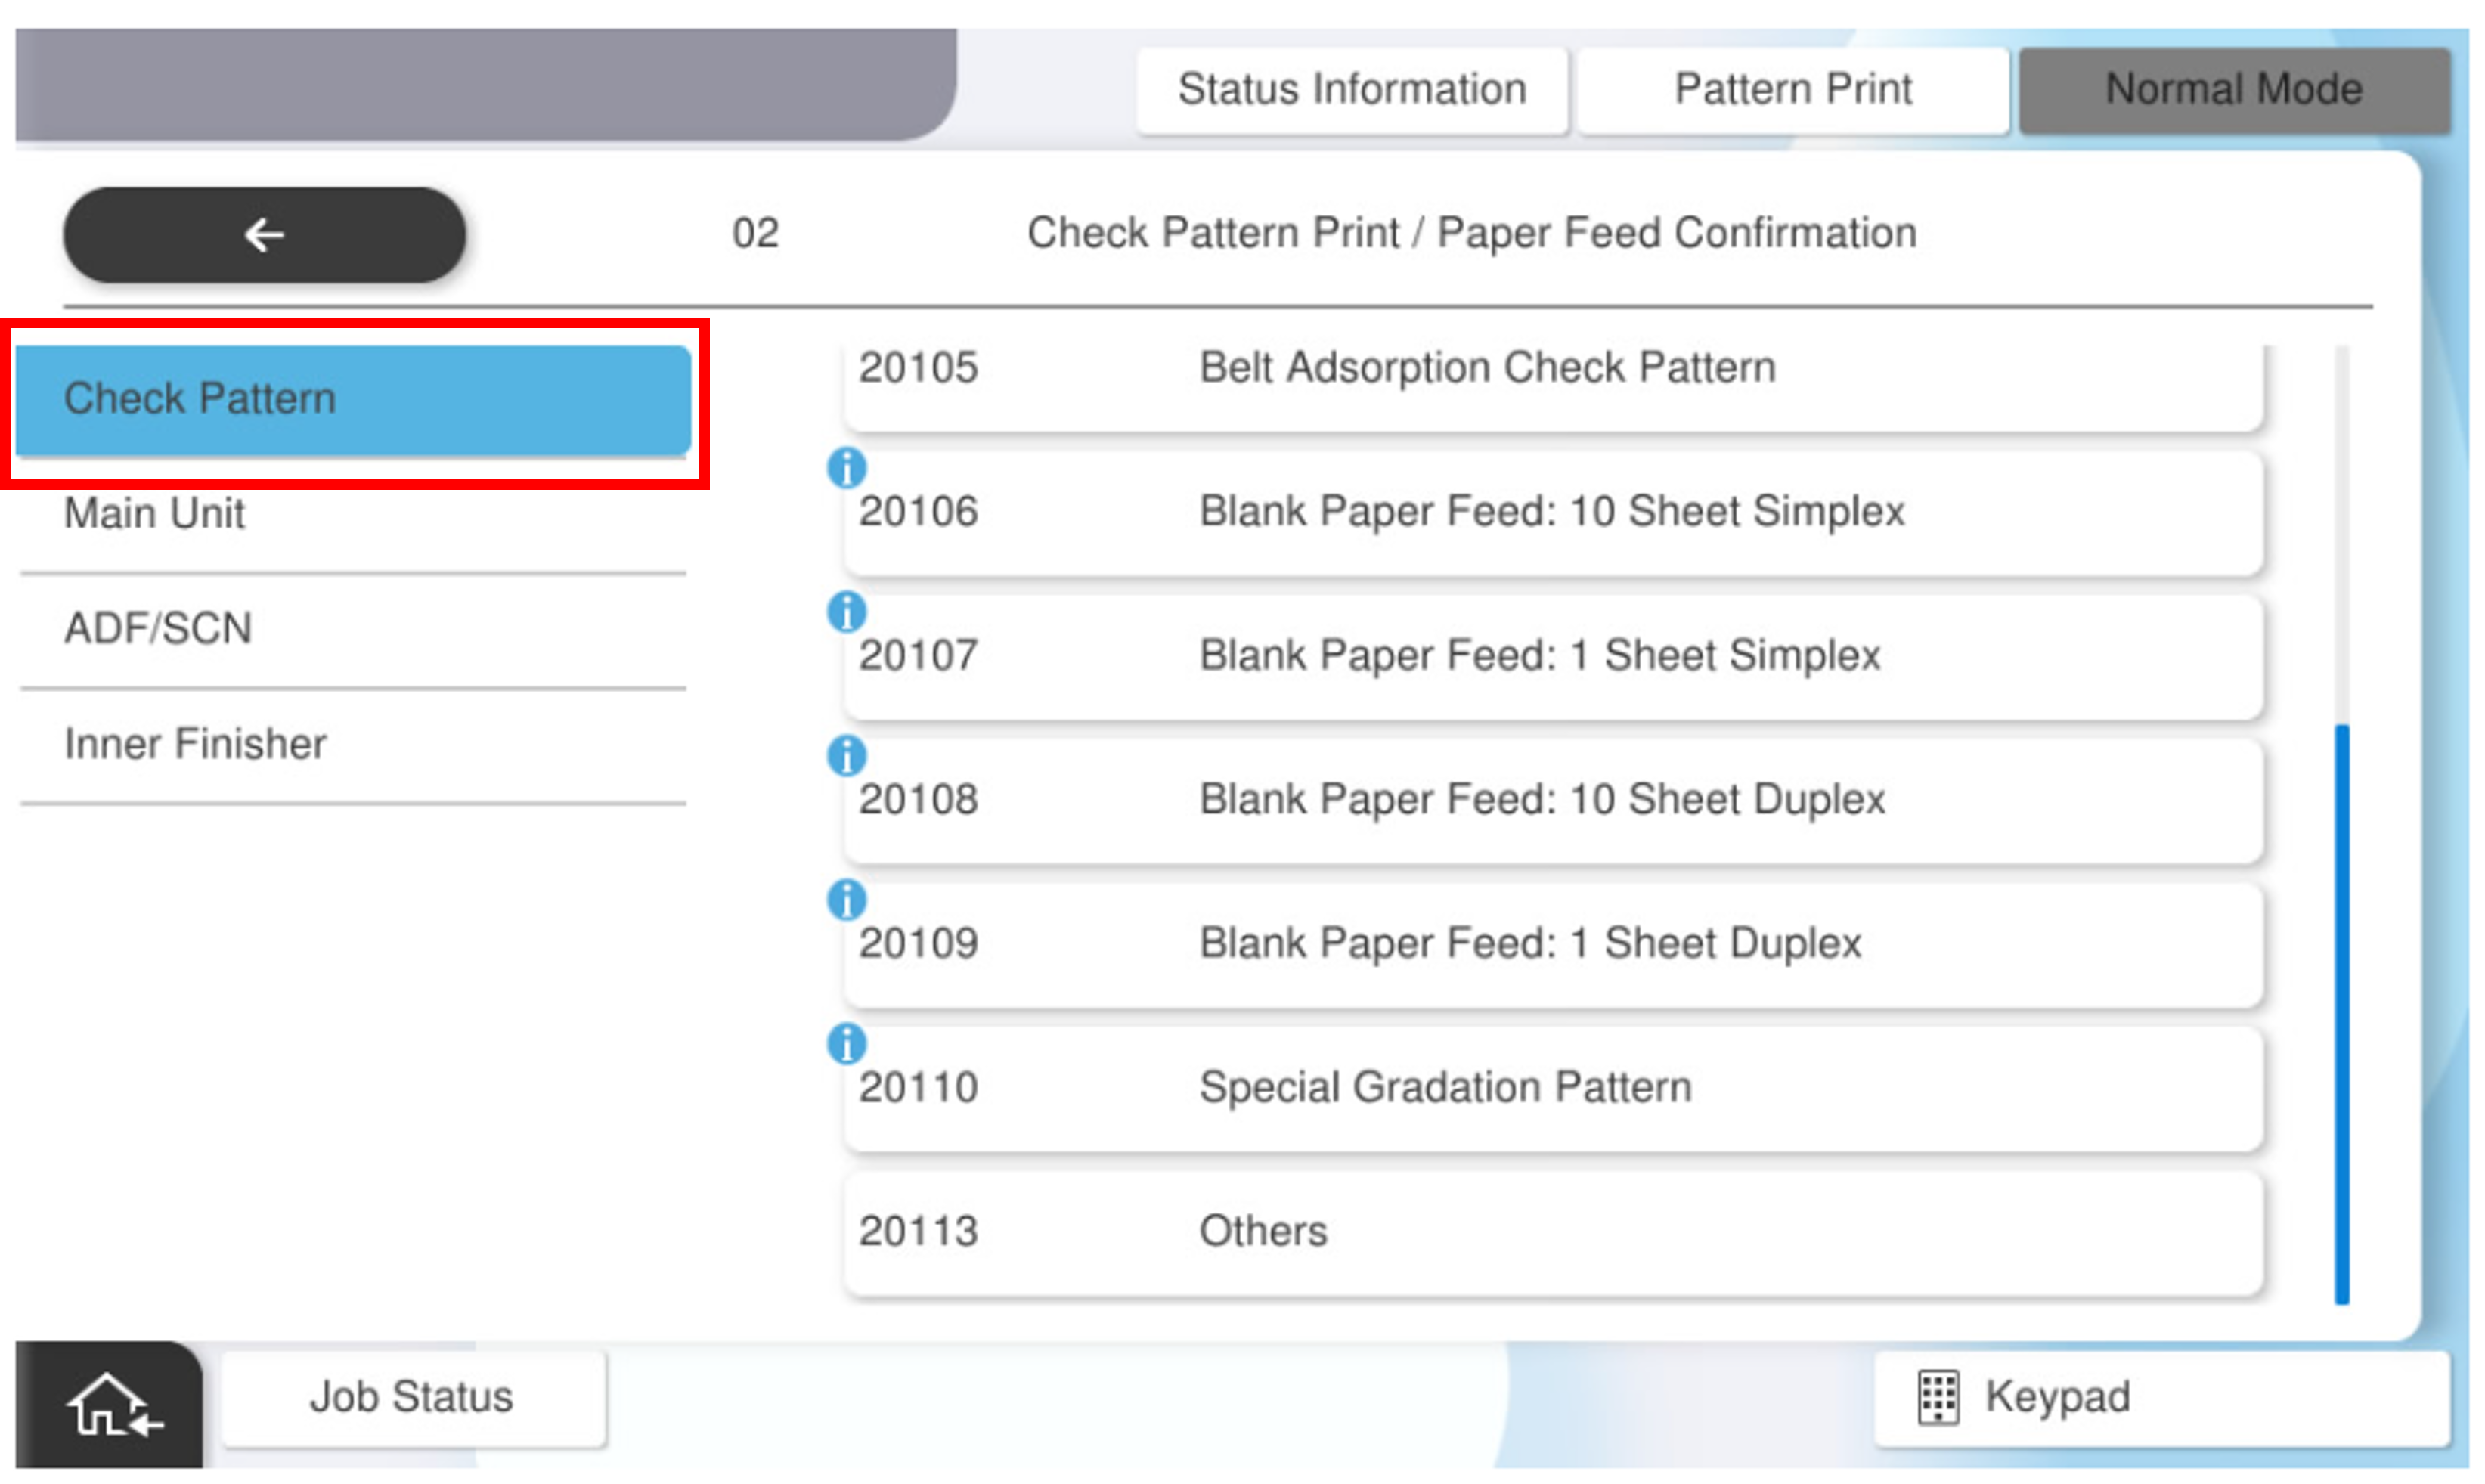Click info icon for item 20109
Screen dimensions: 2485x1484
(846, 899)
